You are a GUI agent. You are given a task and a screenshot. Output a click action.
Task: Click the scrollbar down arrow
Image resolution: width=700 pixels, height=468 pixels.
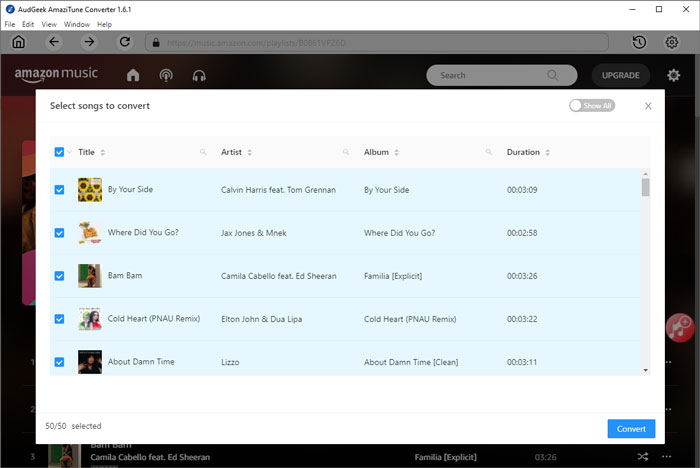point(646,370)
